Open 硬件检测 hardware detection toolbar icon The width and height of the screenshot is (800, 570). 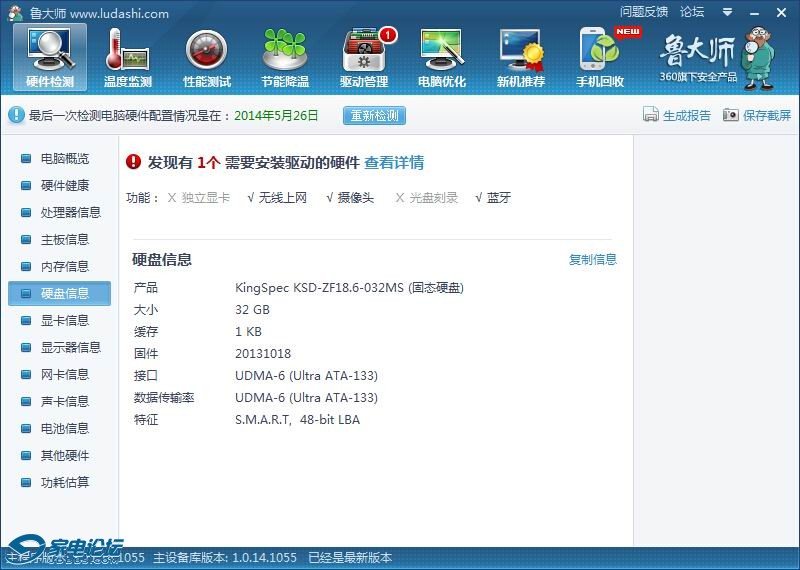50,57
